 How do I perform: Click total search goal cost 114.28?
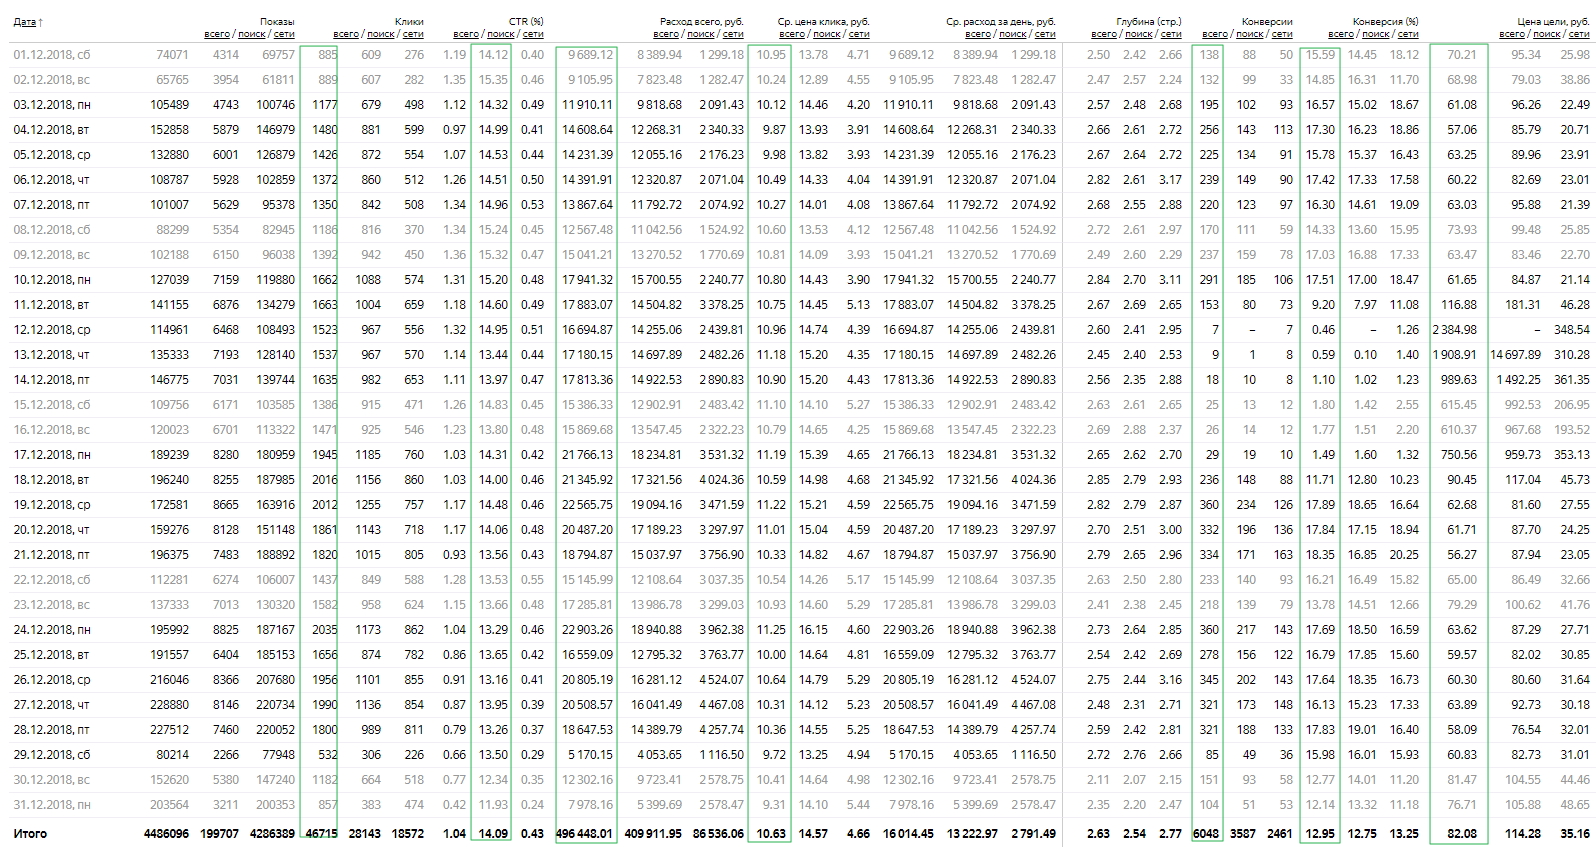coord(1523,833)
